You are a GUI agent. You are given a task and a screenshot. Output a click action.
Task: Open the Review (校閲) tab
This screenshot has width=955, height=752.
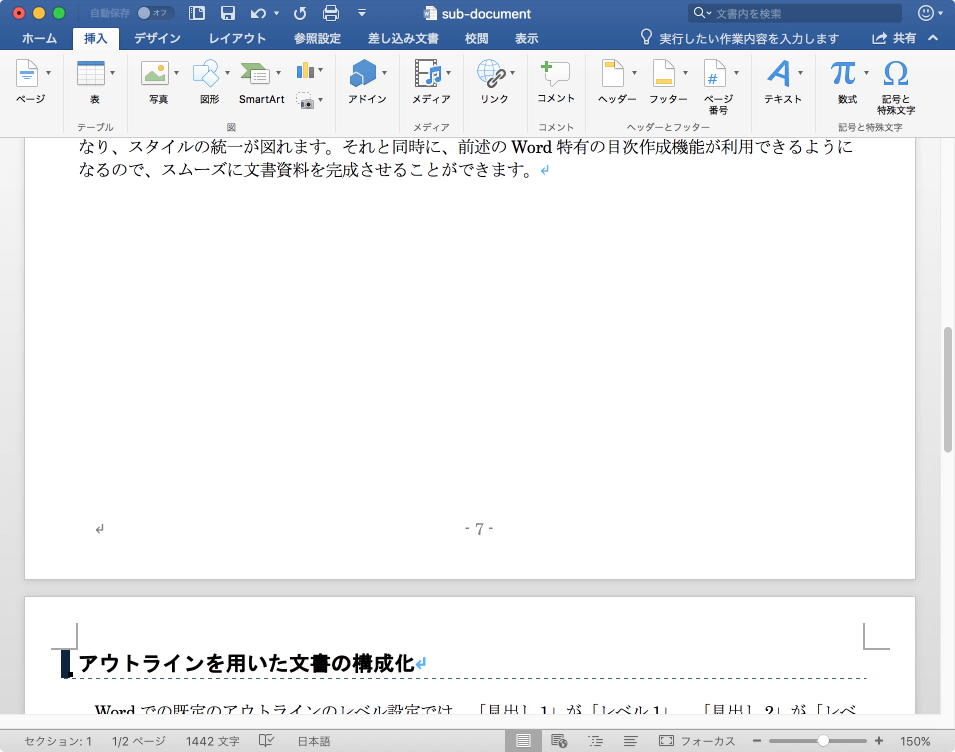[476, 38]
